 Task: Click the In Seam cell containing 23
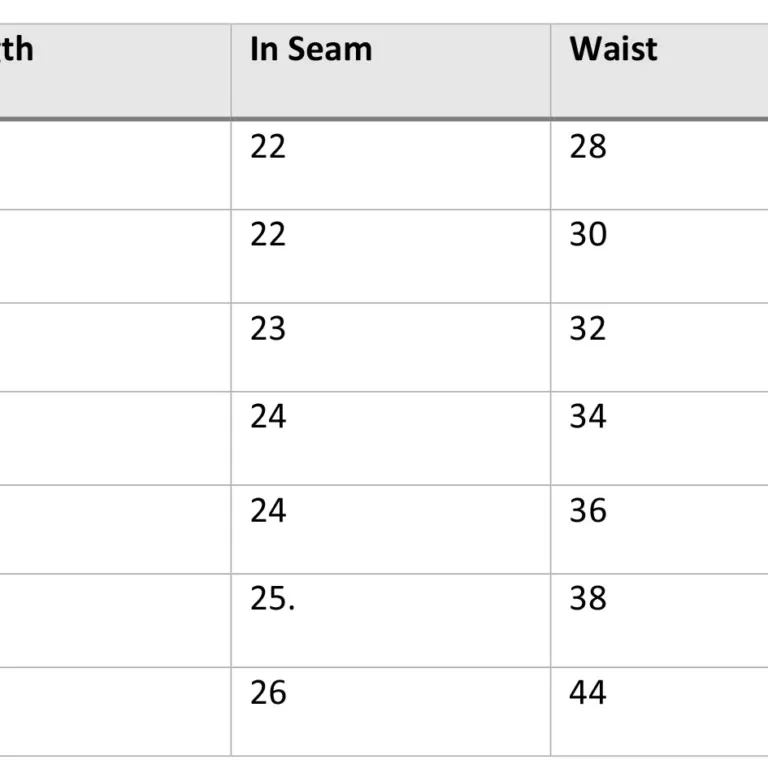[268, 329]
